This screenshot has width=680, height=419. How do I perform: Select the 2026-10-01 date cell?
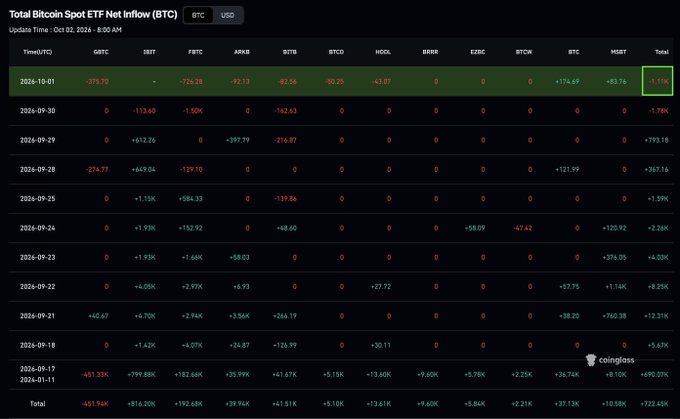point(38,82)
